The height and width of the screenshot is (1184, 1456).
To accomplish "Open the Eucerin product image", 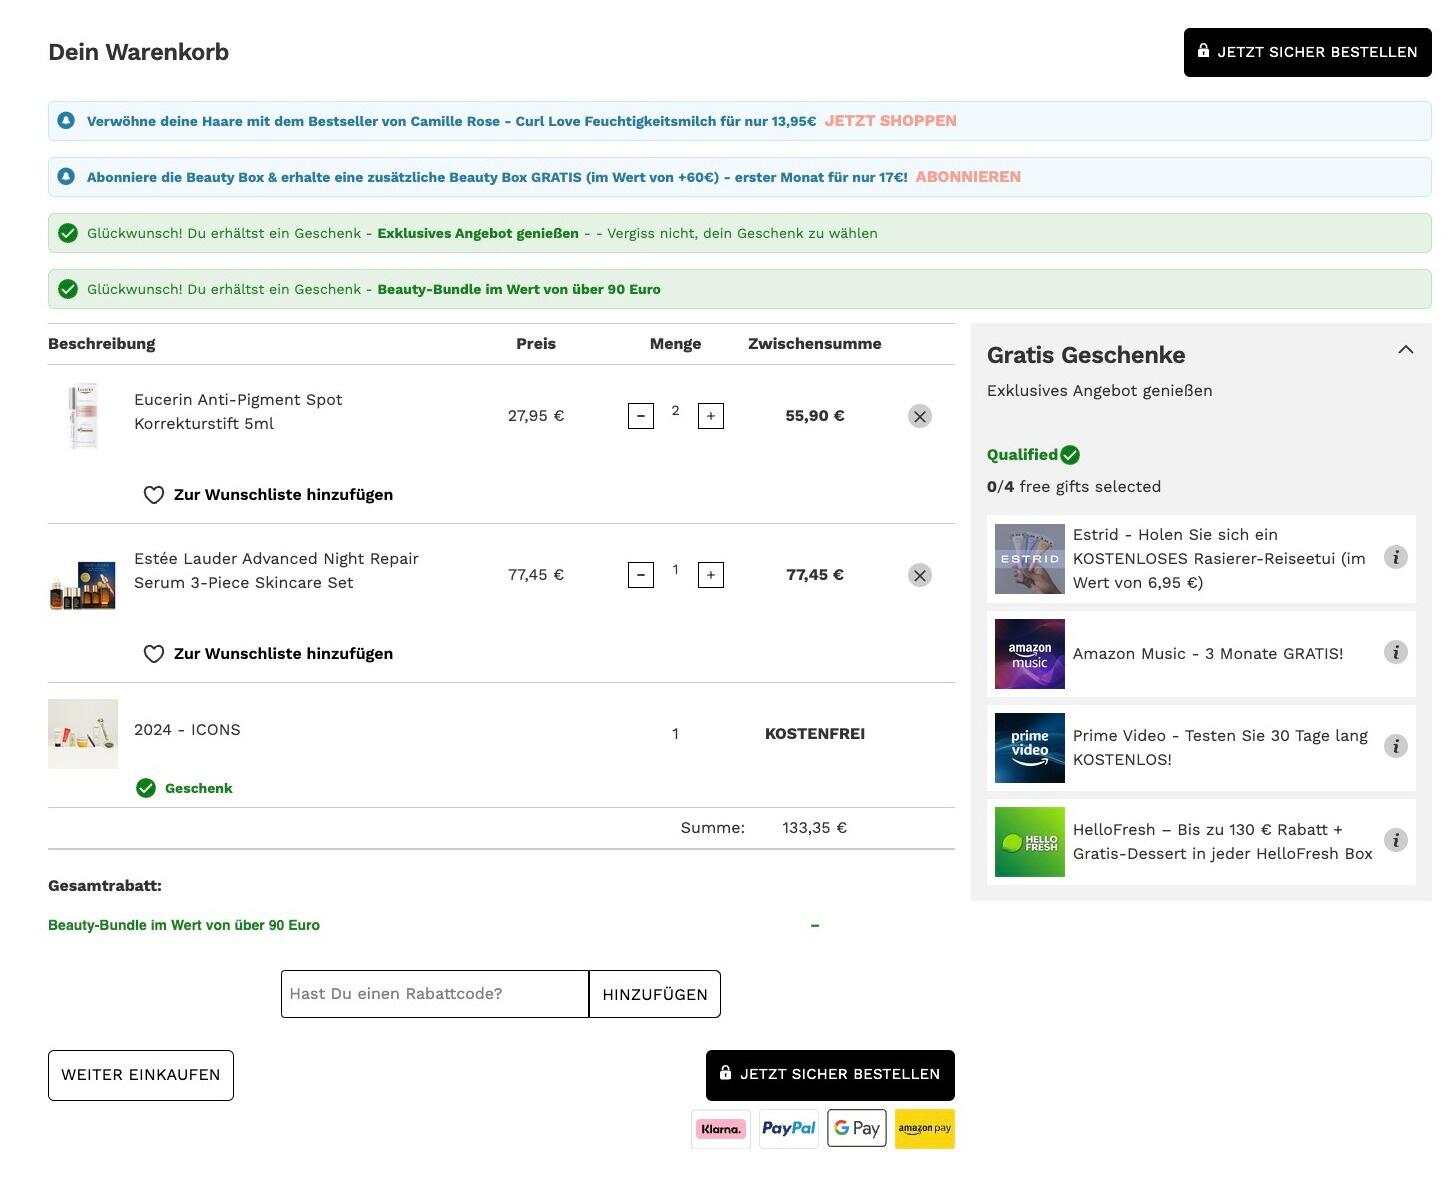I will (x=83, y=416).
